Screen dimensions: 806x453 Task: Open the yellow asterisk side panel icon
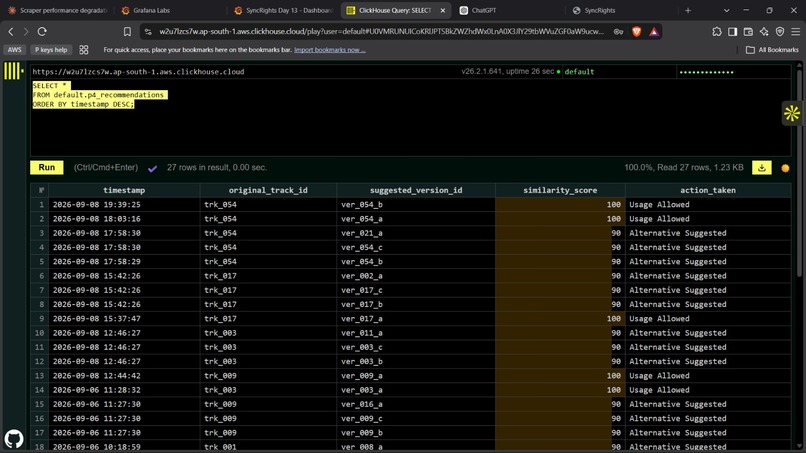click(792, 113)
